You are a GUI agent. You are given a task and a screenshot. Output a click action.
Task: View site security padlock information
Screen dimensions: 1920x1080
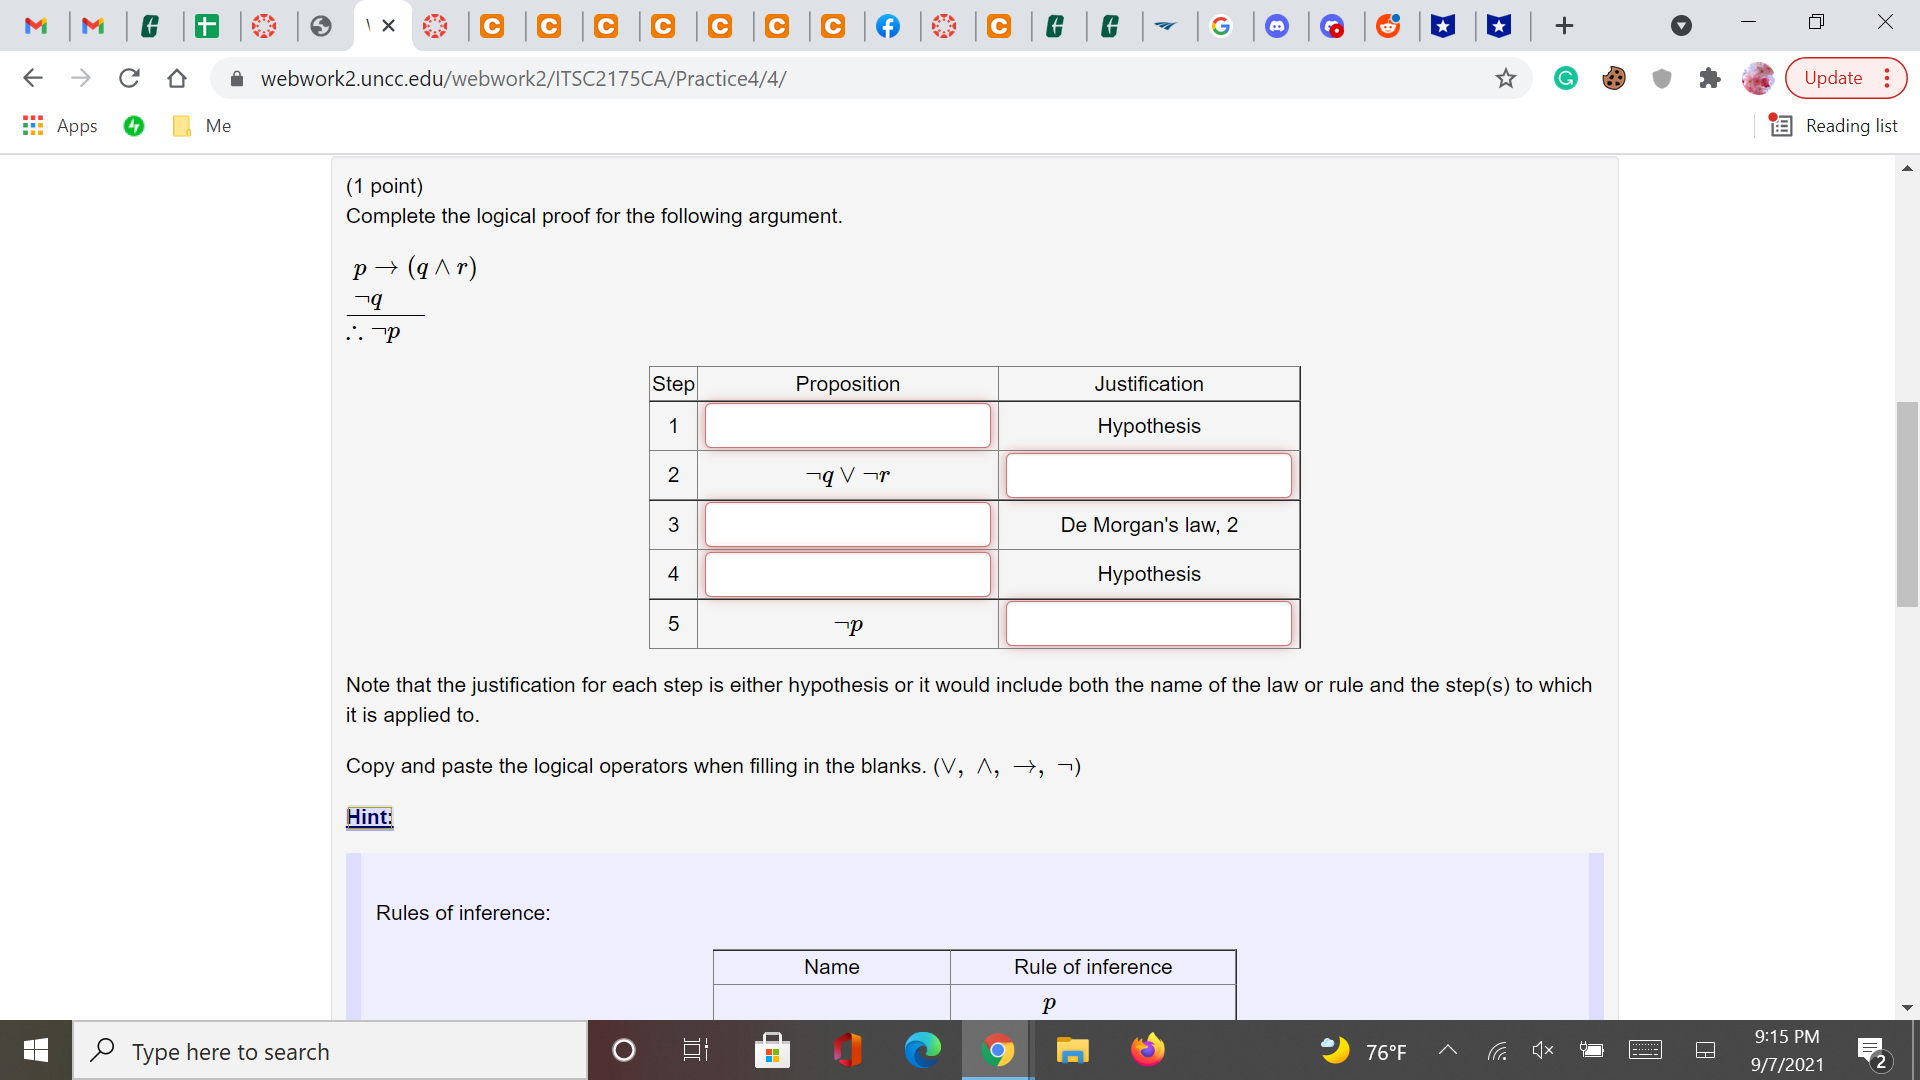(x=237, y=79)
